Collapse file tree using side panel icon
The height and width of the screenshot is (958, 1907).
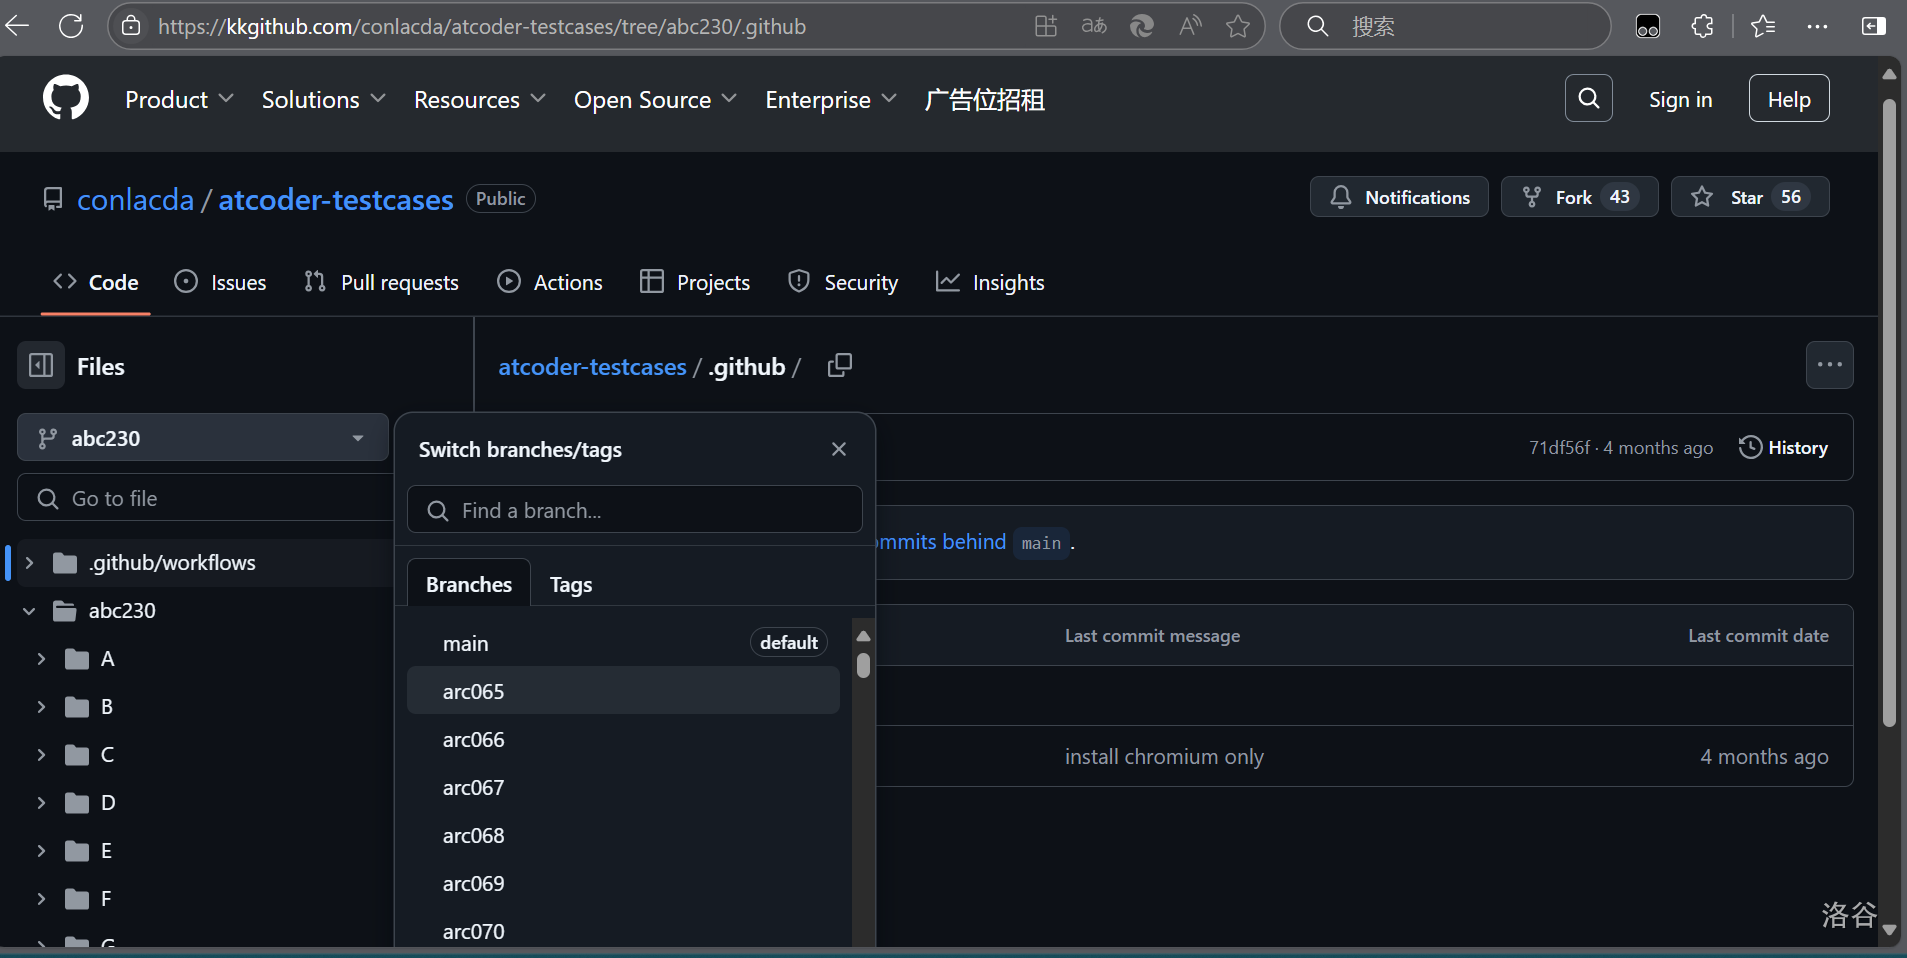point(41,366)
